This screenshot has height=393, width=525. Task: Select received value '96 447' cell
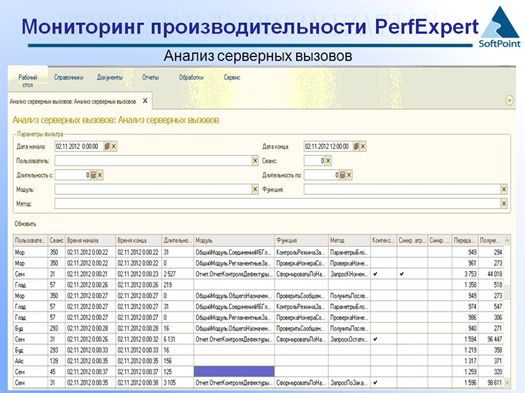pyautogui.click(x=491, y=339)
